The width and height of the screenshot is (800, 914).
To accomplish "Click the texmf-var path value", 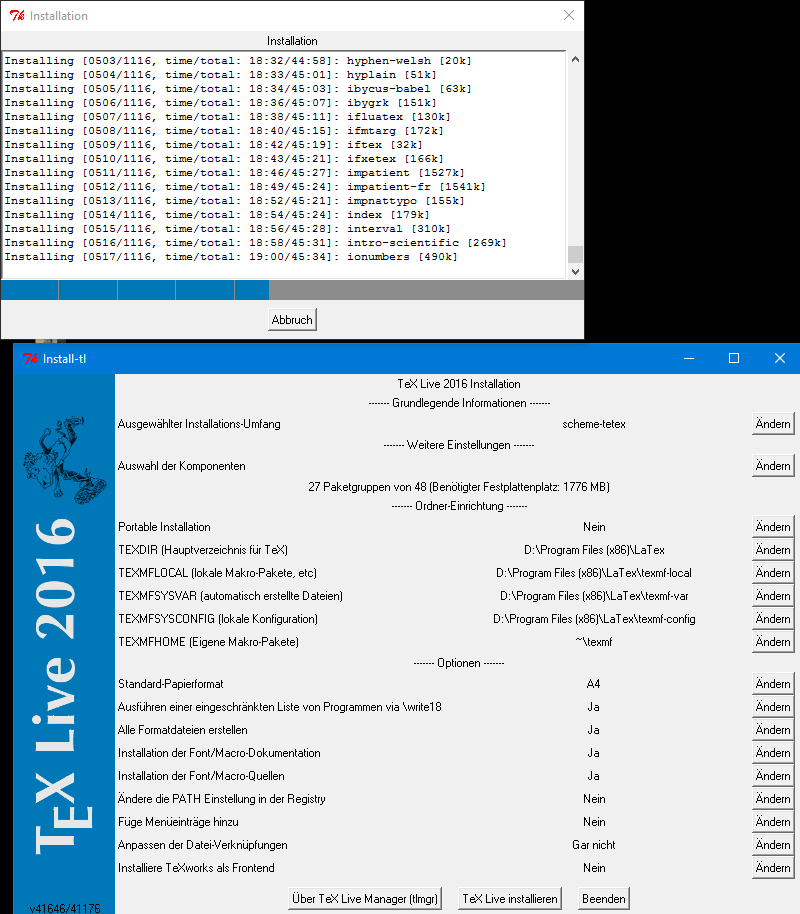I will coord(594,596).
